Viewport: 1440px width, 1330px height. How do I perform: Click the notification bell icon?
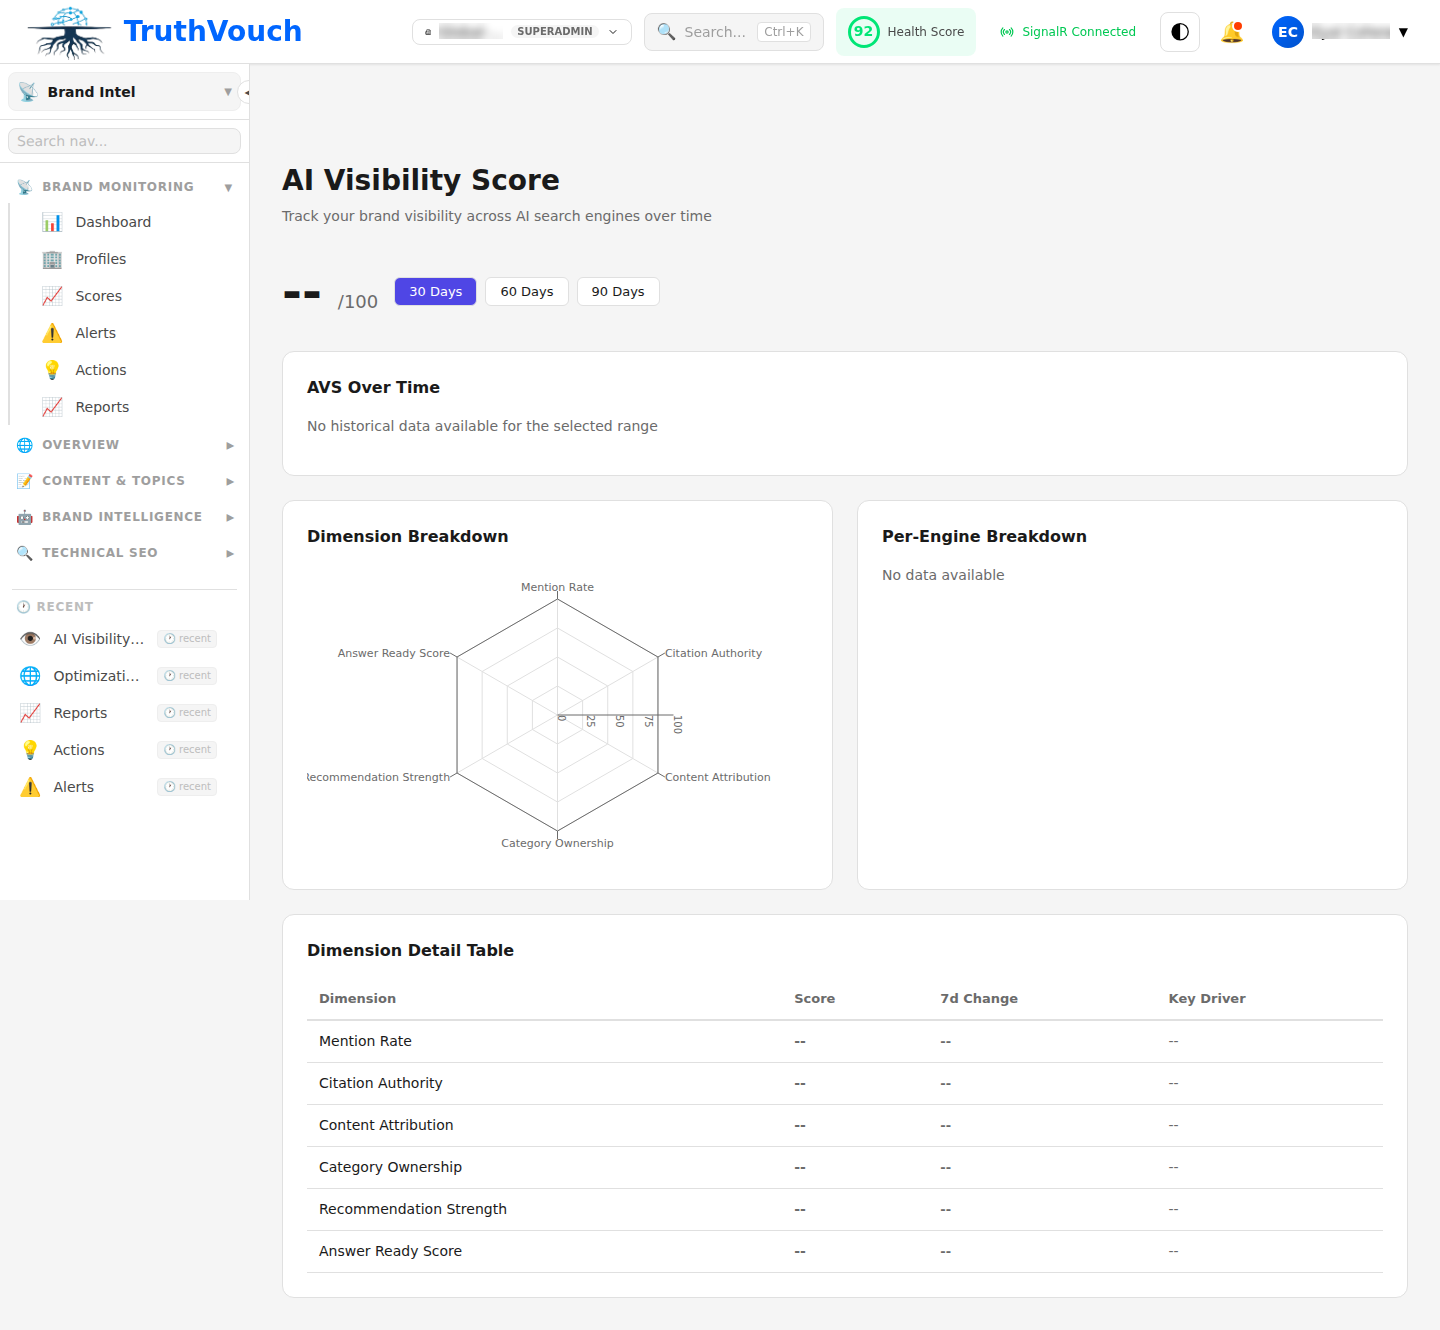(1232, 31)
